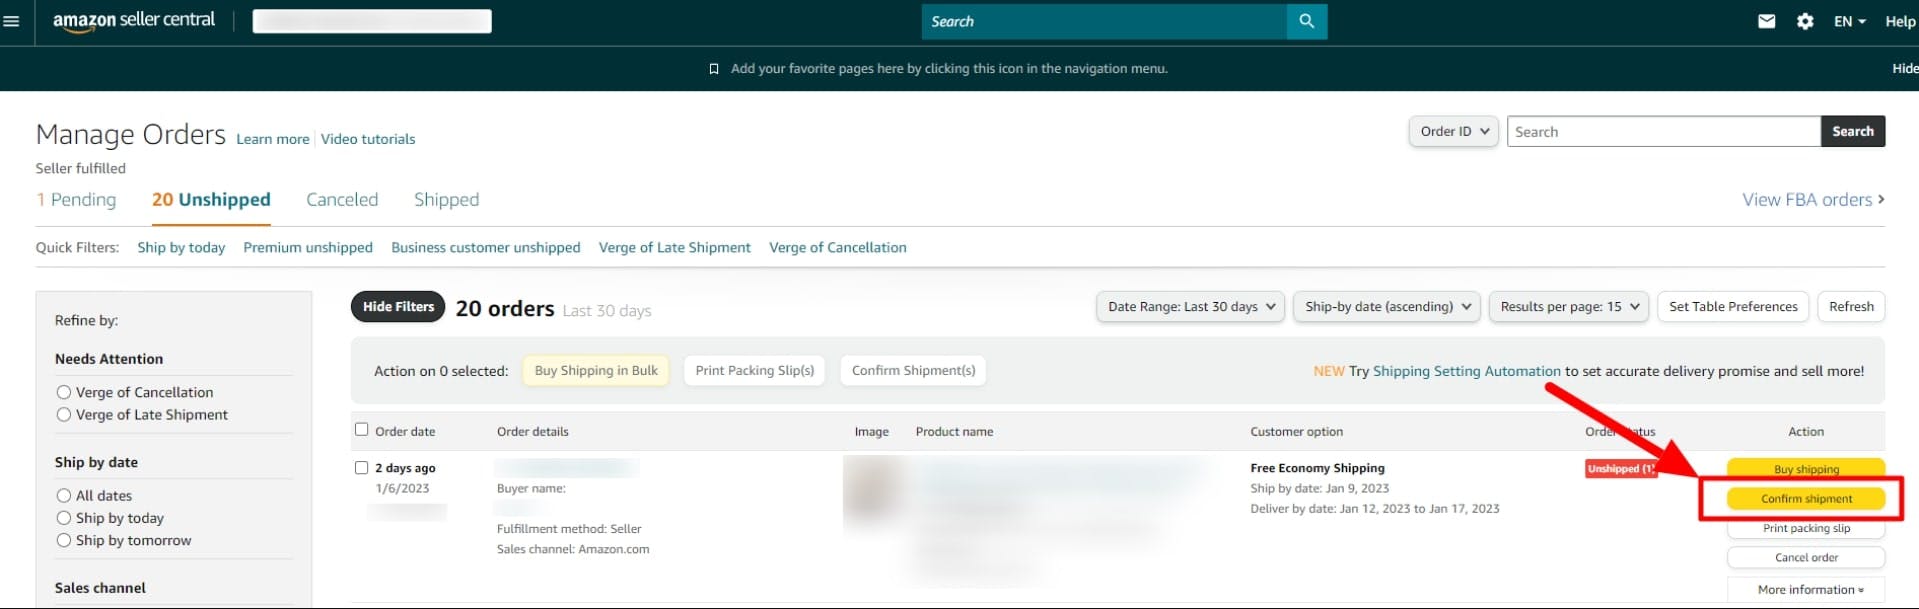The height and width of the screenshot is (609, 1919).
Task: Open the settings gear icon
Action: pos(1805,21)
